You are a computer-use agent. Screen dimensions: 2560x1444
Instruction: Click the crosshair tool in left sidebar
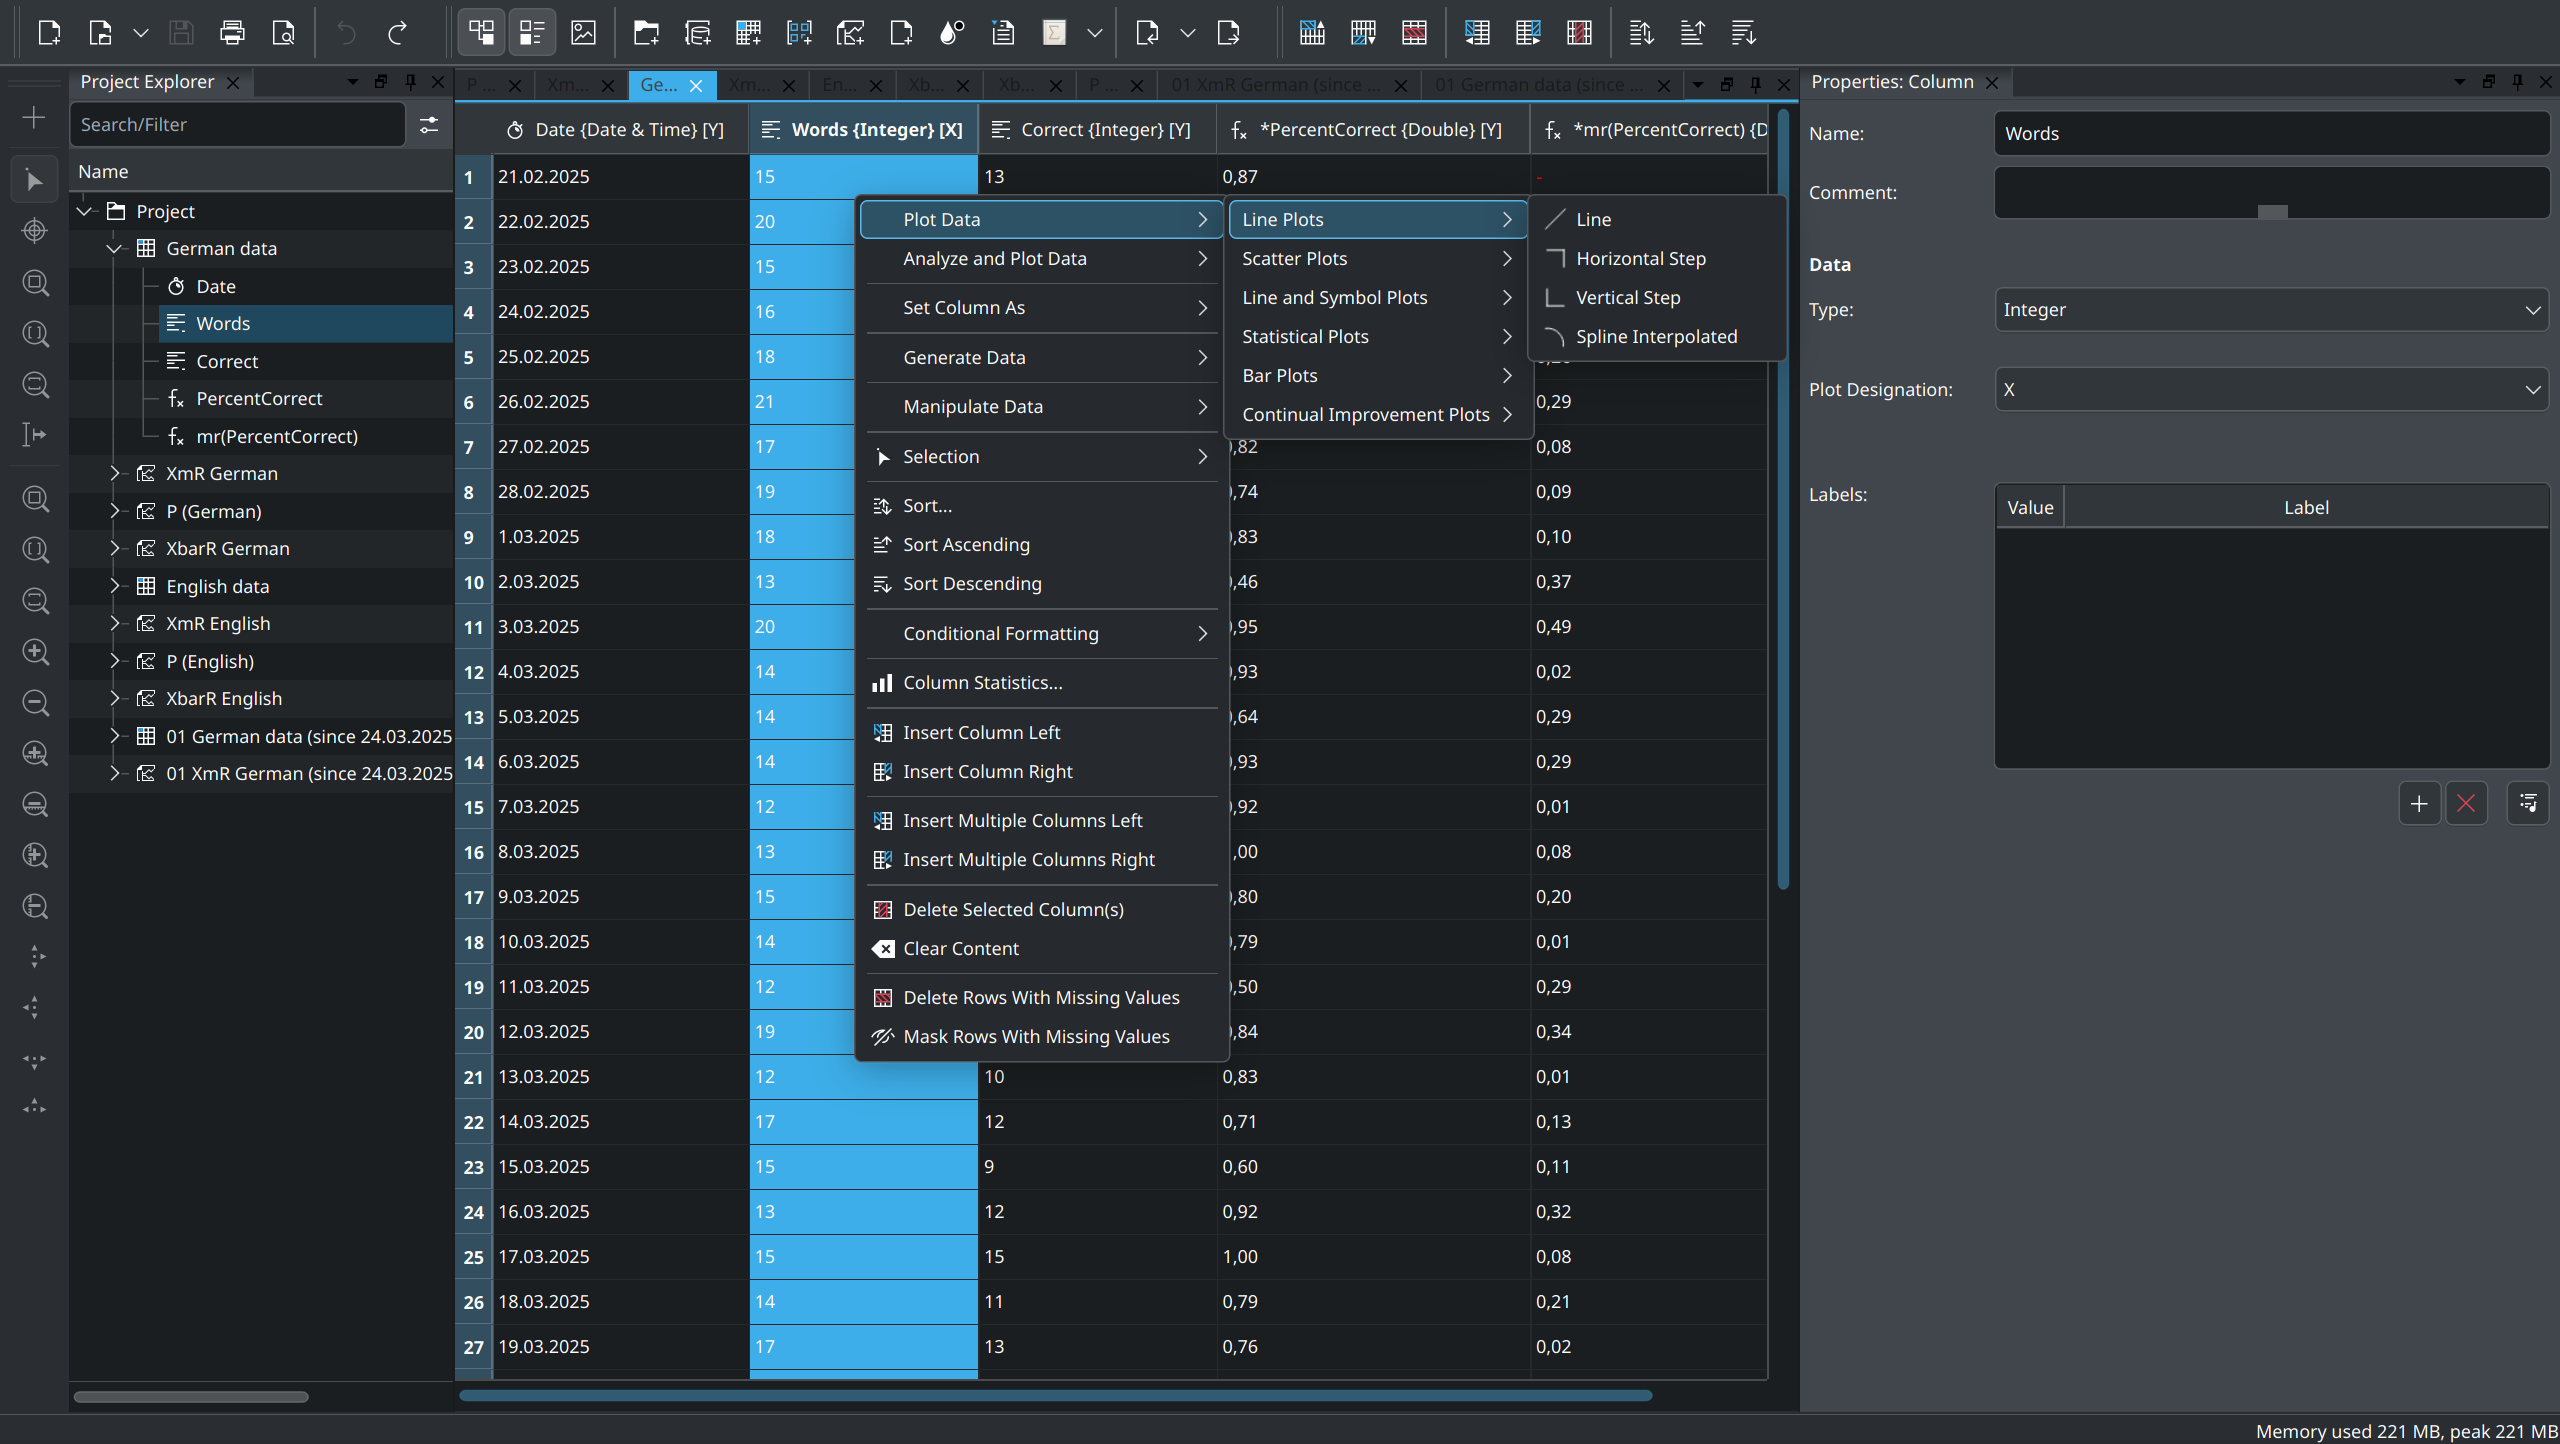click(34, 231)
